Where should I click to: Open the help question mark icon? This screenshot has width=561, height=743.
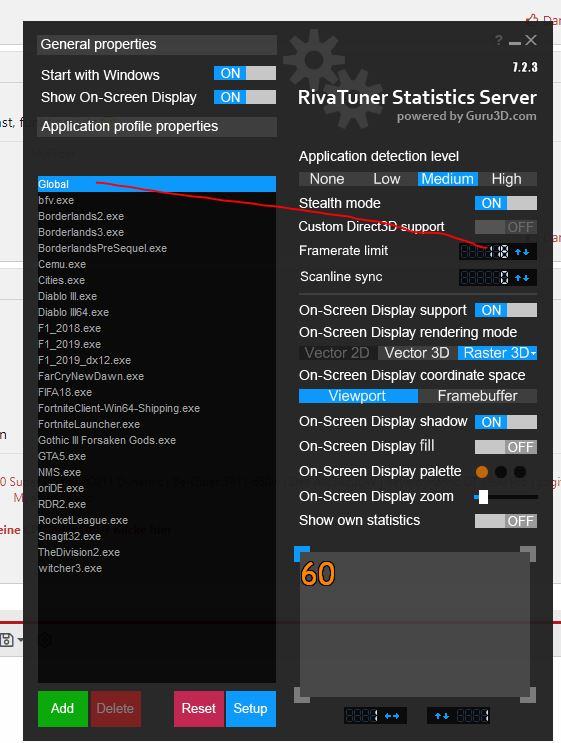click(498, 41)
